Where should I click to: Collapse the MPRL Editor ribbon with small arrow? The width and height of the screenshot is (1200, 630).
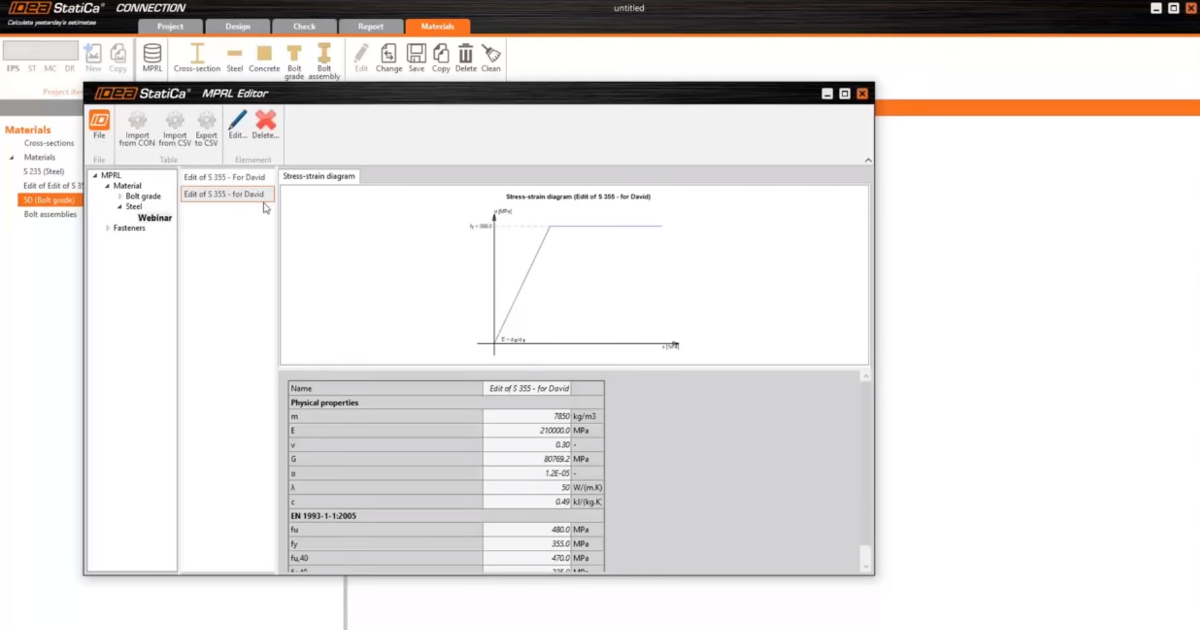click(x=867, y=160)
